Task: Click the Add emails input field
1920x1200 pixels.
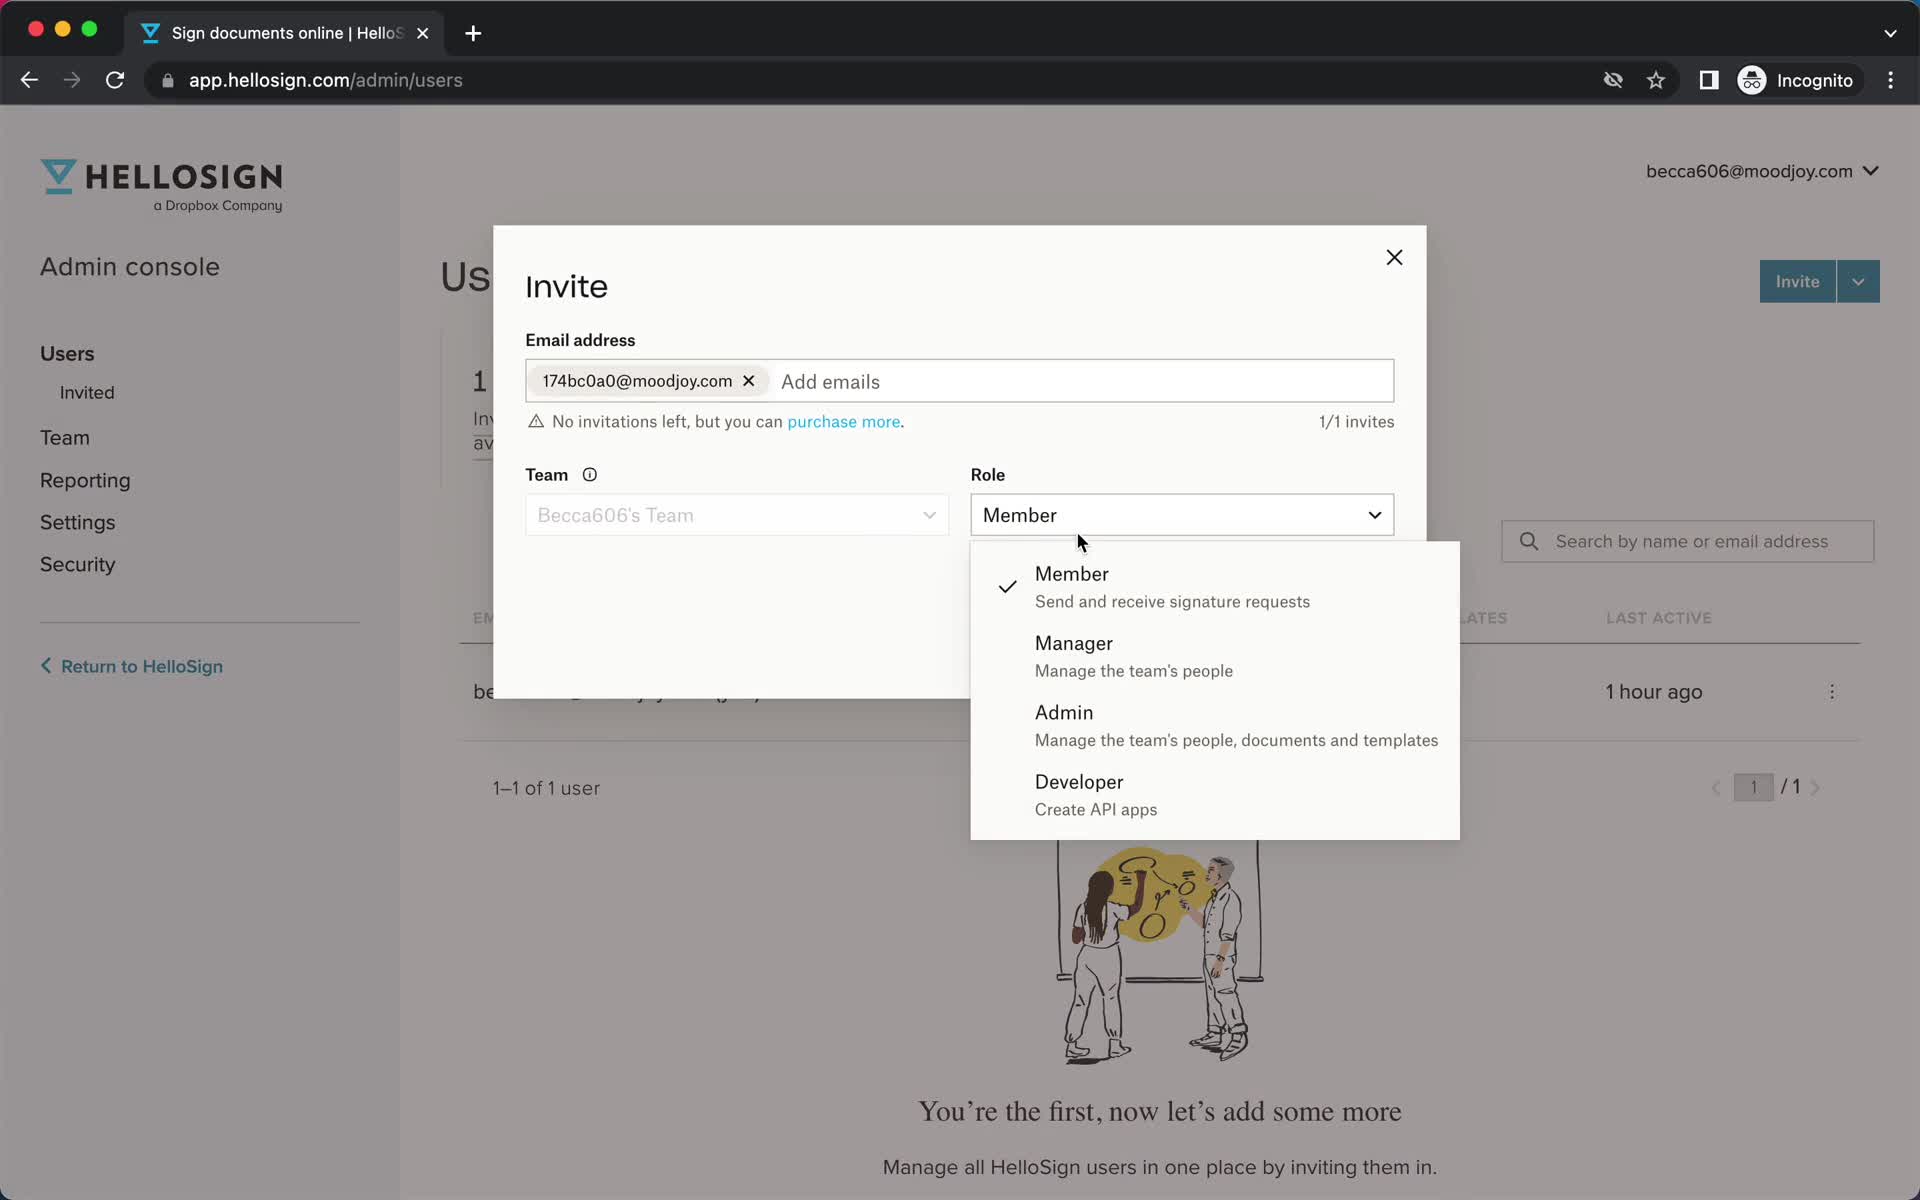Action: 1082,380
